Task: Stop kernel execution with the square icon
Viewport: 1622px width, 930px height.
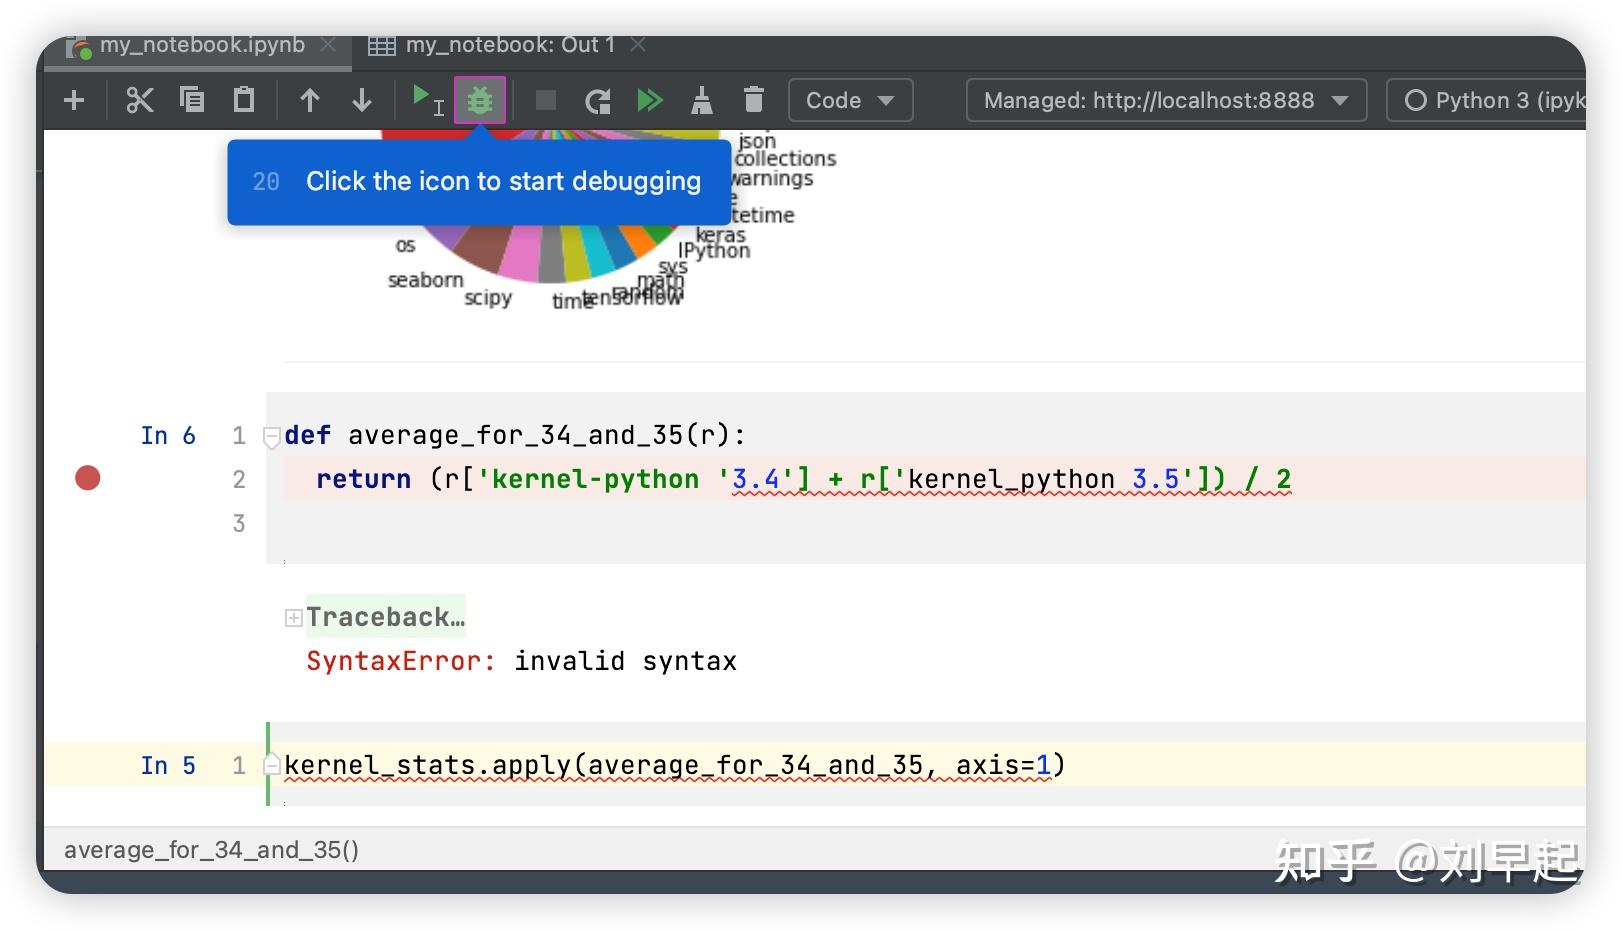Action: (544, 100)
